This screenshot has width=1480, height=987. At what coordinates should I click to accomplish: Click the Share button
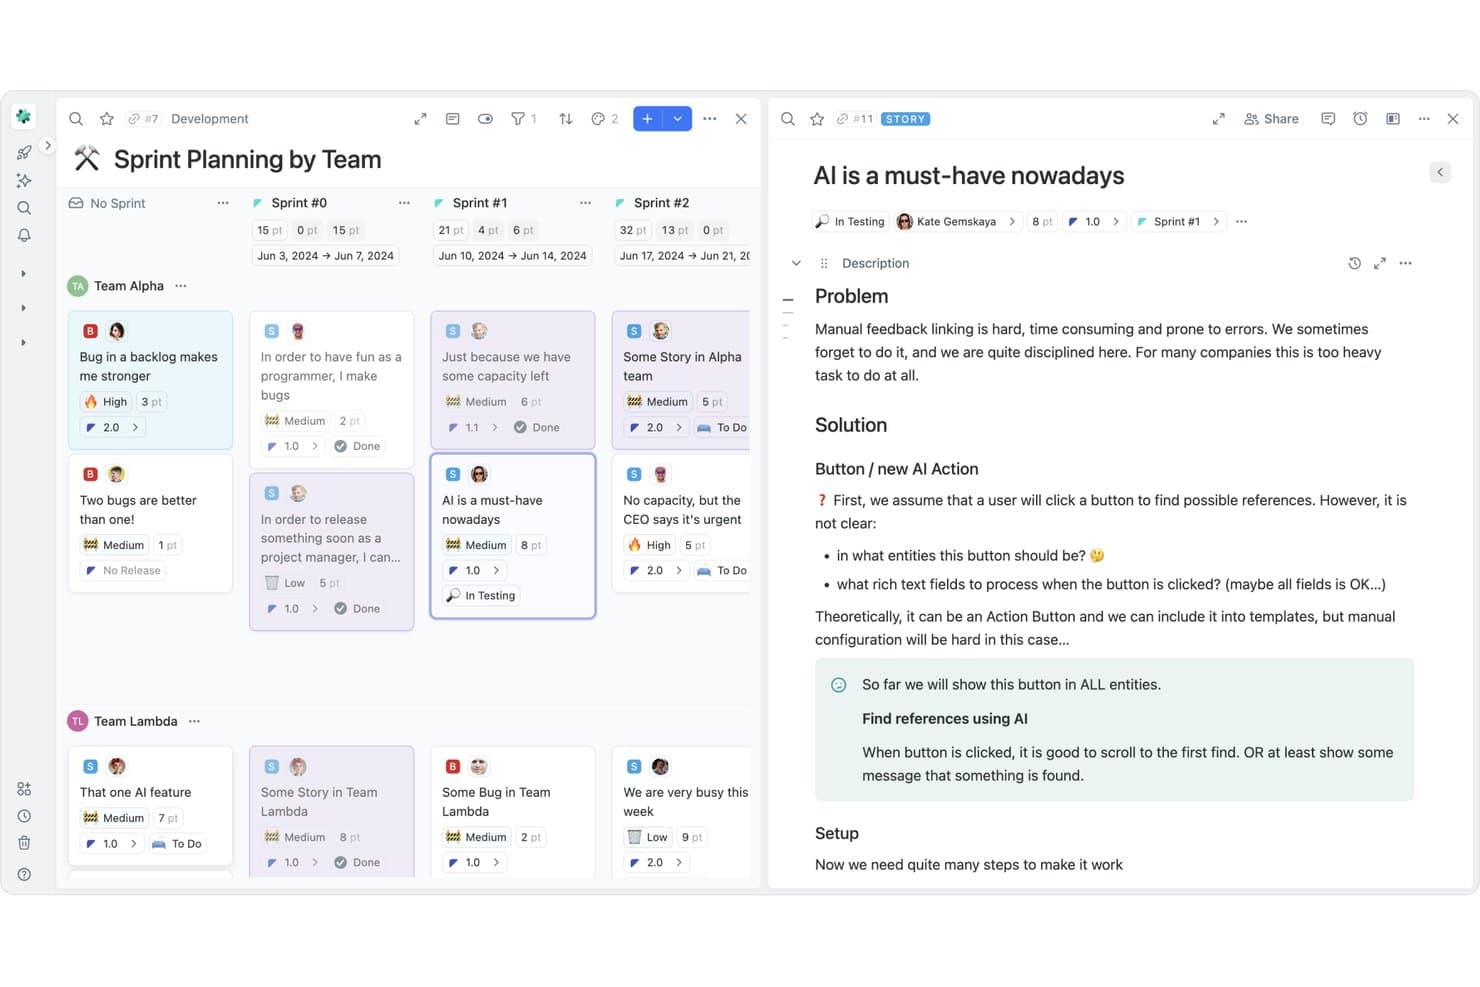point(1271,119)
